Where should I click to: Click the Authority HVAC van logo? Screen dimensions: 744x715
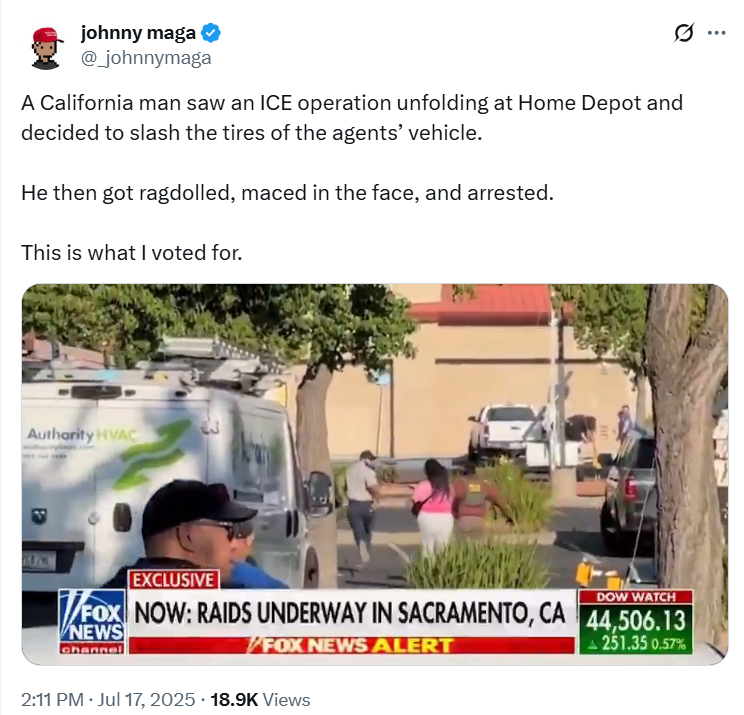(x=82, y=434)
